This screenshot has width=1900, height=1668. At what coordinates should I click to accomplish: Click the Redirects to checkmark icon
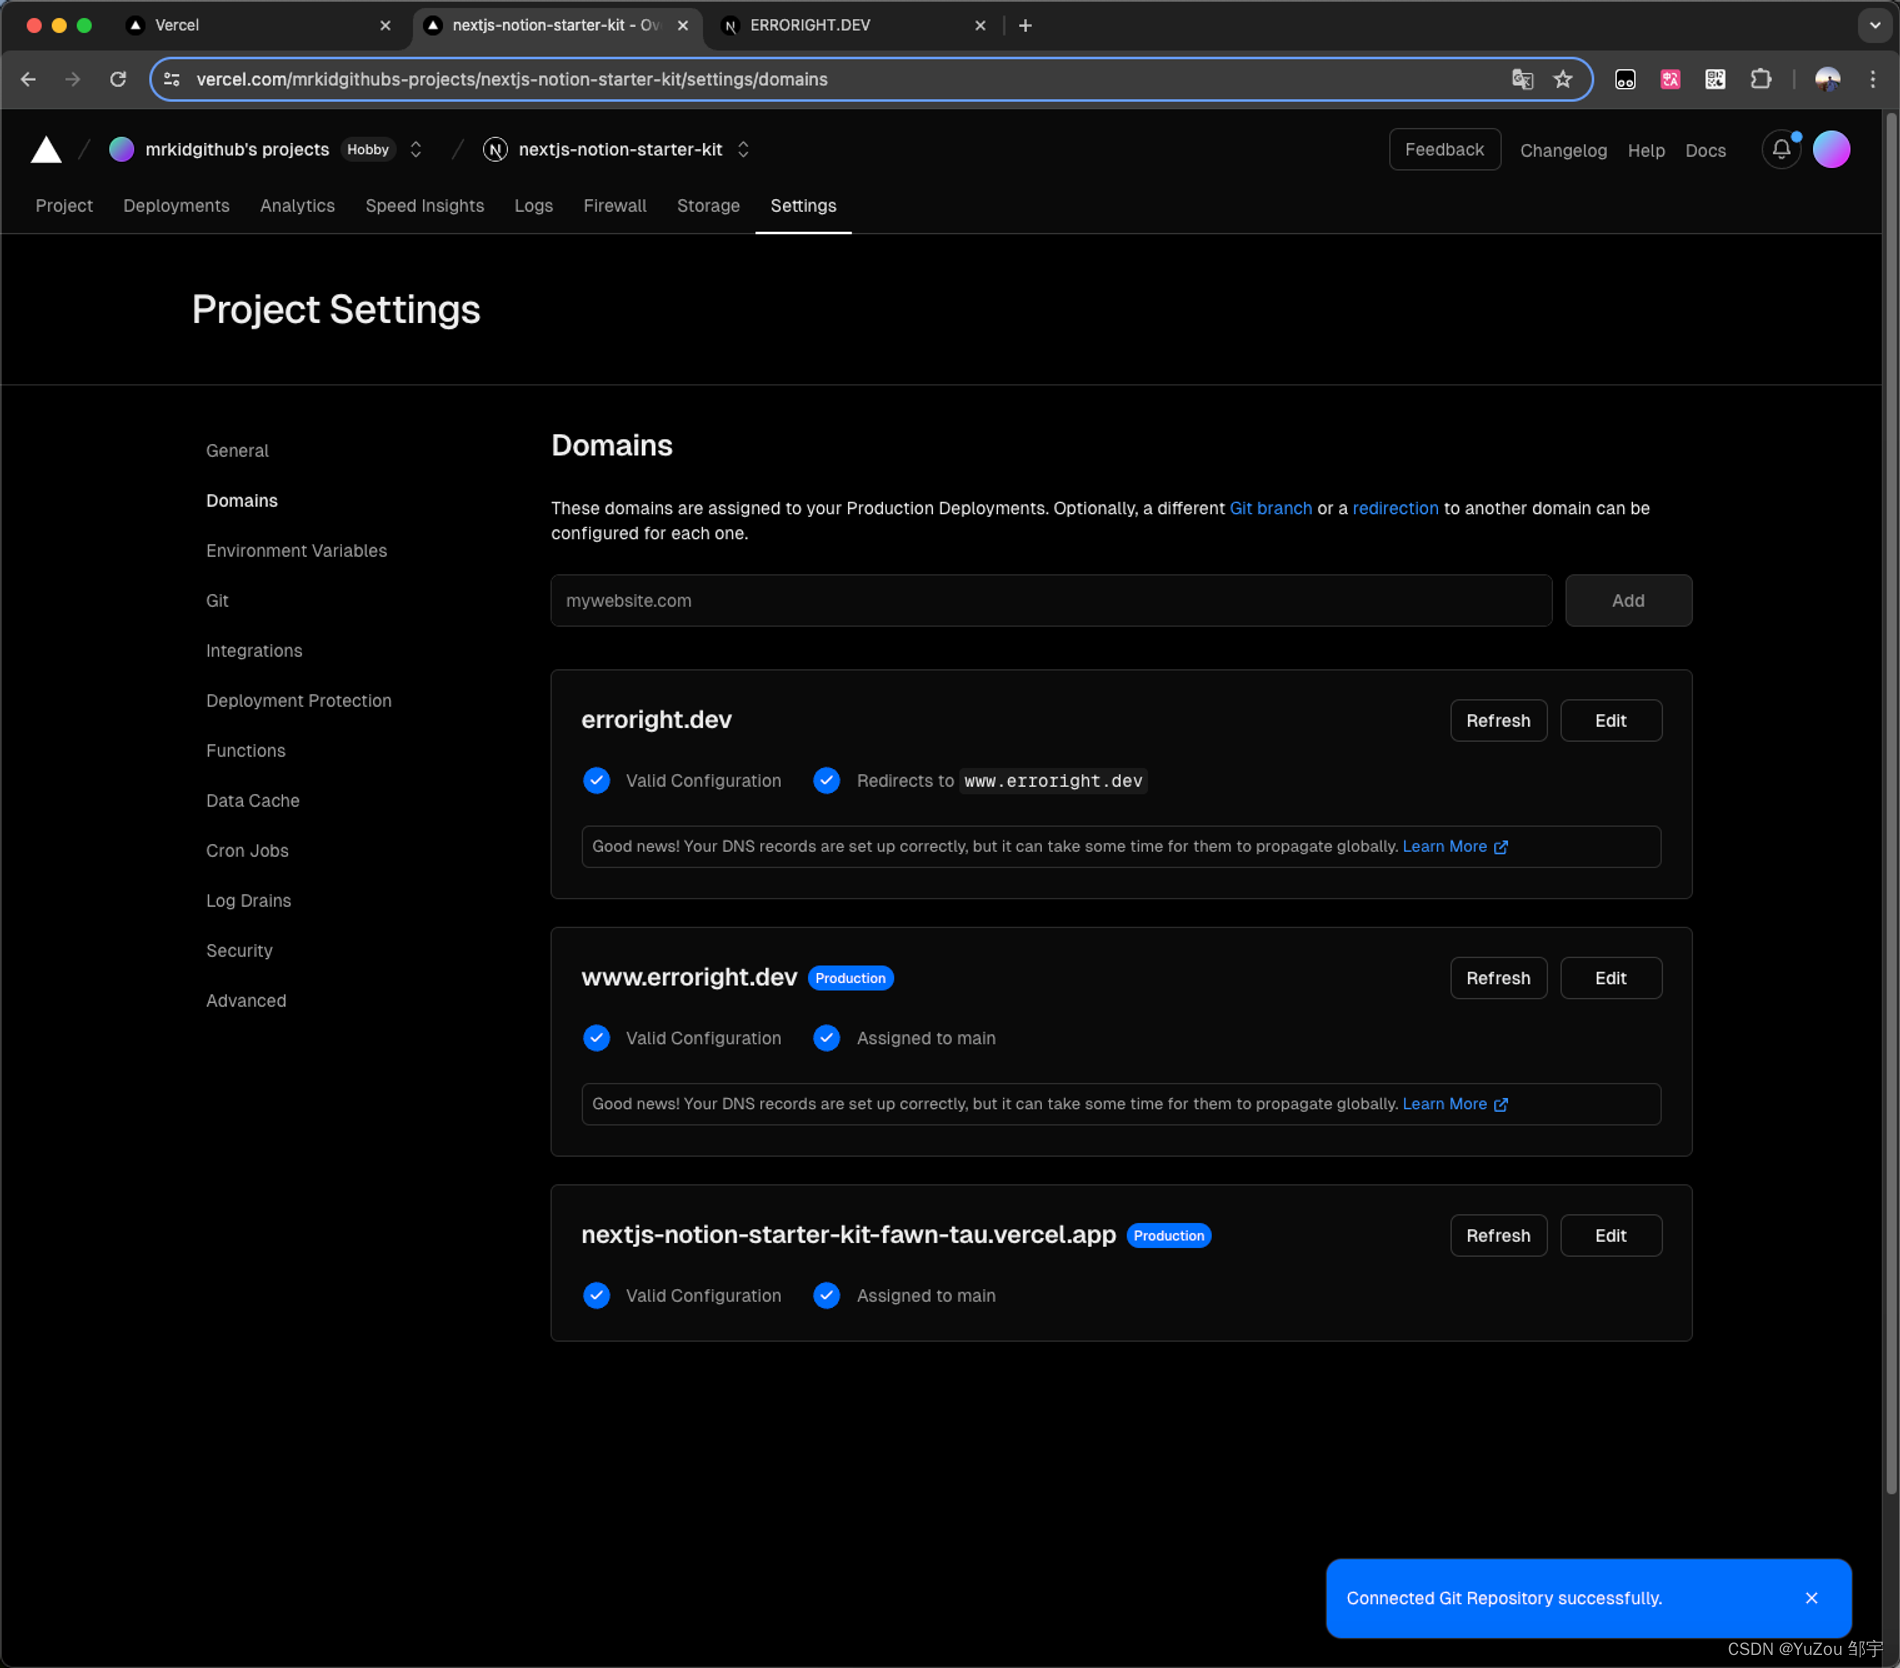tap(826, 781)
